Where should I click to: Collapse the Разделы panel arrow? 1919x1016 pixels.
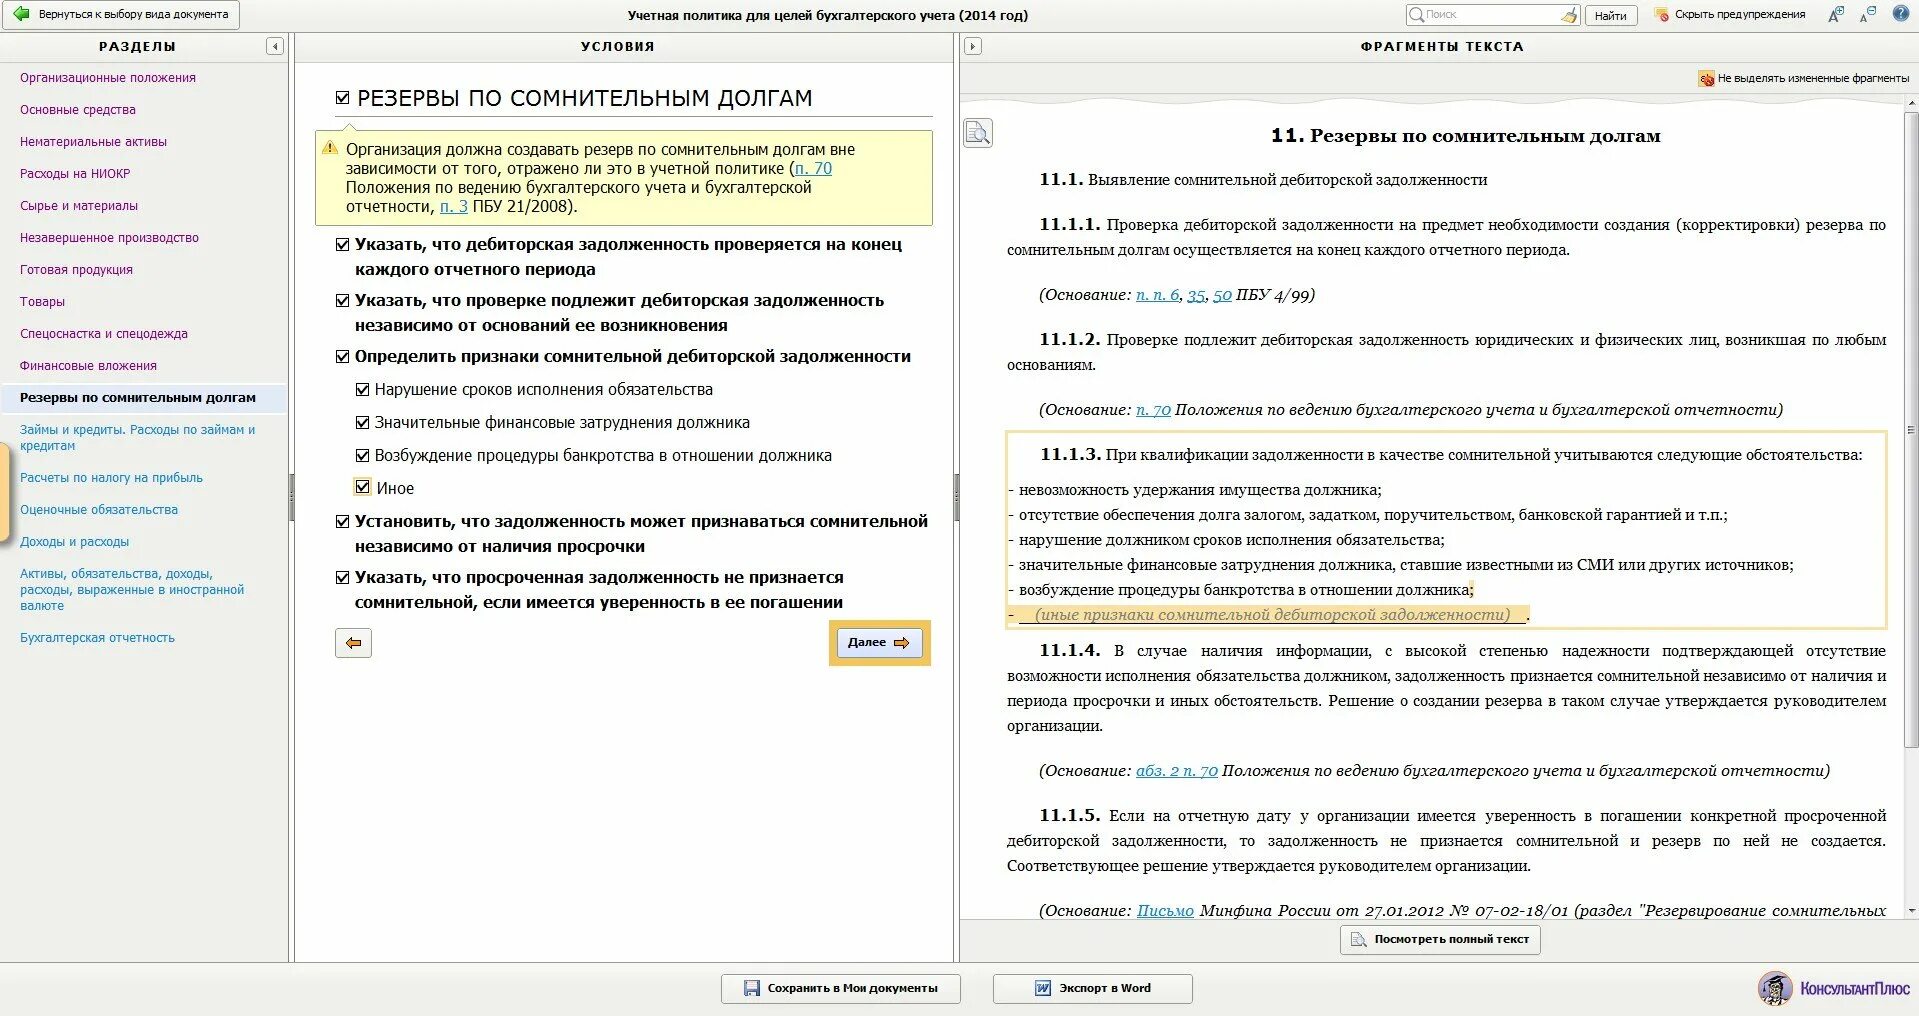[275, 46]
